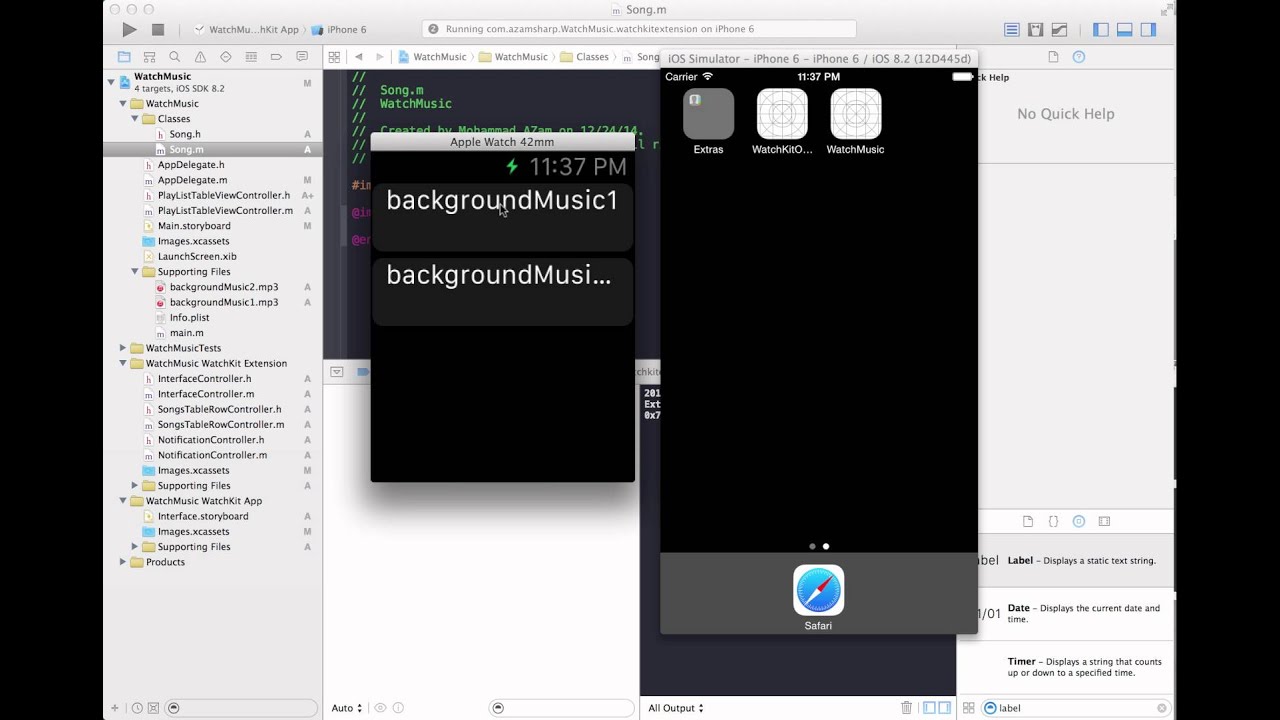Clear the console with trash icon
The image size is (1280, 720).
pyautogui.click(x=906, y=708)
